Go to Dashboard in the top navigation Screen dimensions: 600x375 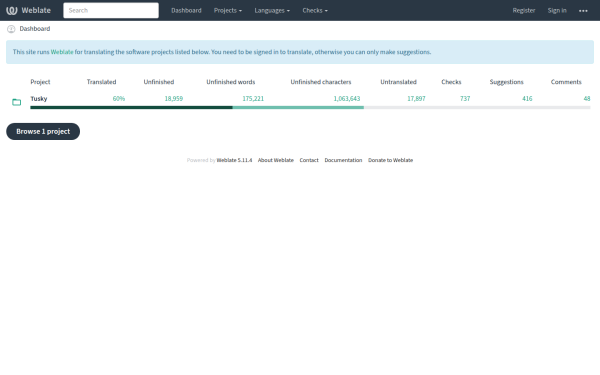[186, 10]
